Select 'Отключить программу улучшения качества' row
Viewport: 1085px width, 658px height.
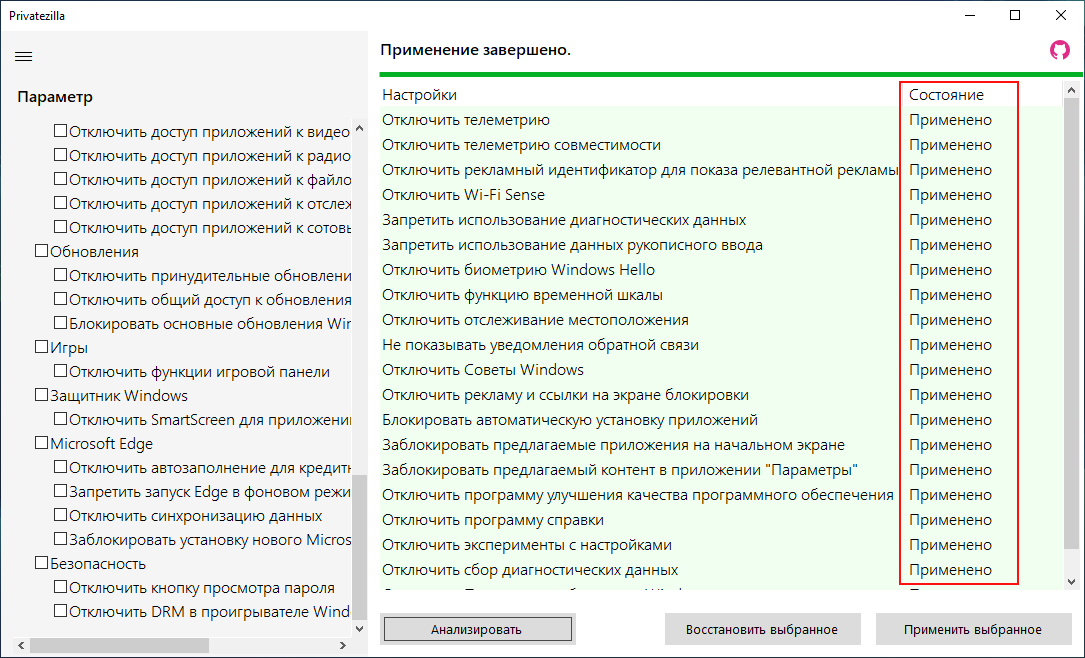pyautogui.click(x=720, y=494)
